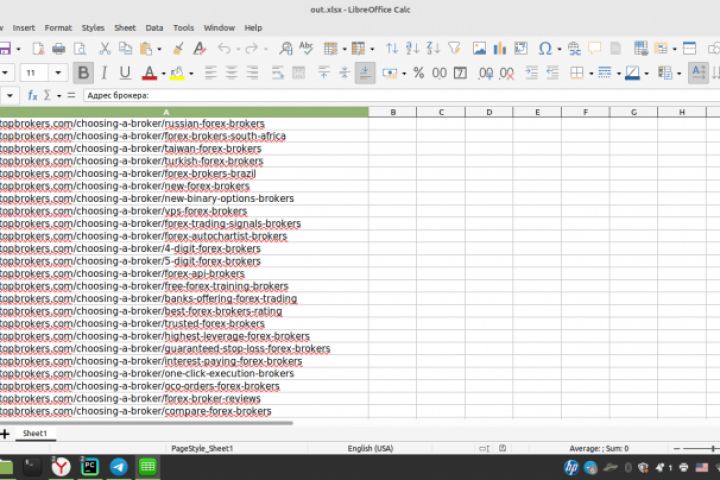The image size is (720, 480).
Task: Click Format as Percent icon
Action: coord(418,73)
